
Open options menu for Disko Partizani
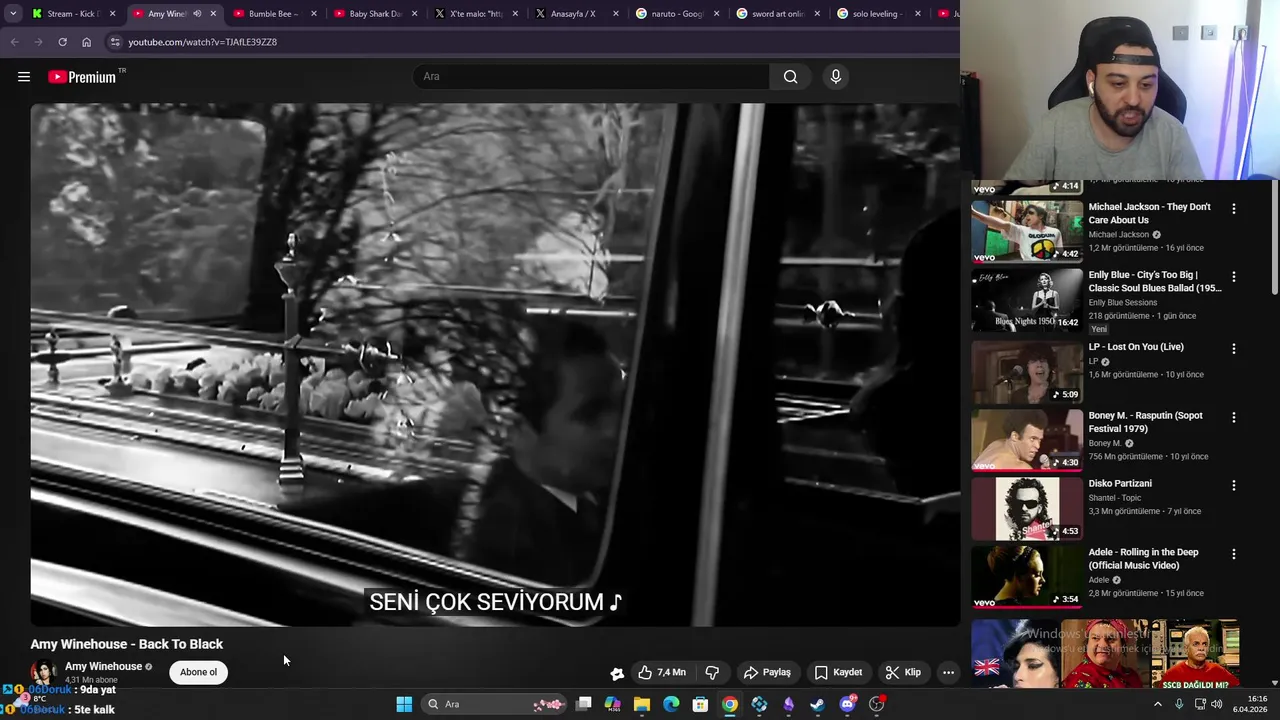click(x=1233, y=485)
